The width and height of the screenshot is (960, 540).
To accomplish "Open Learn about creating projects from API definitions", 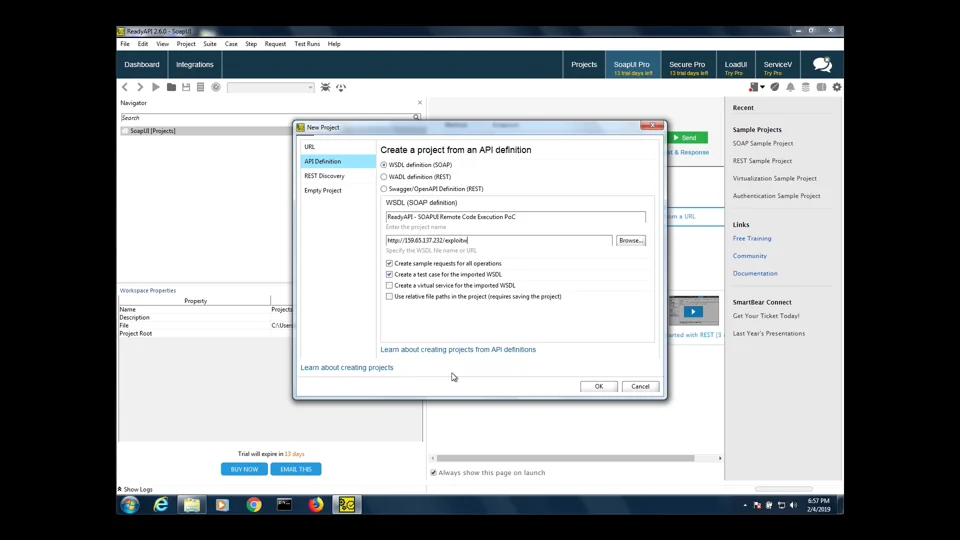I will coord(458,350).
